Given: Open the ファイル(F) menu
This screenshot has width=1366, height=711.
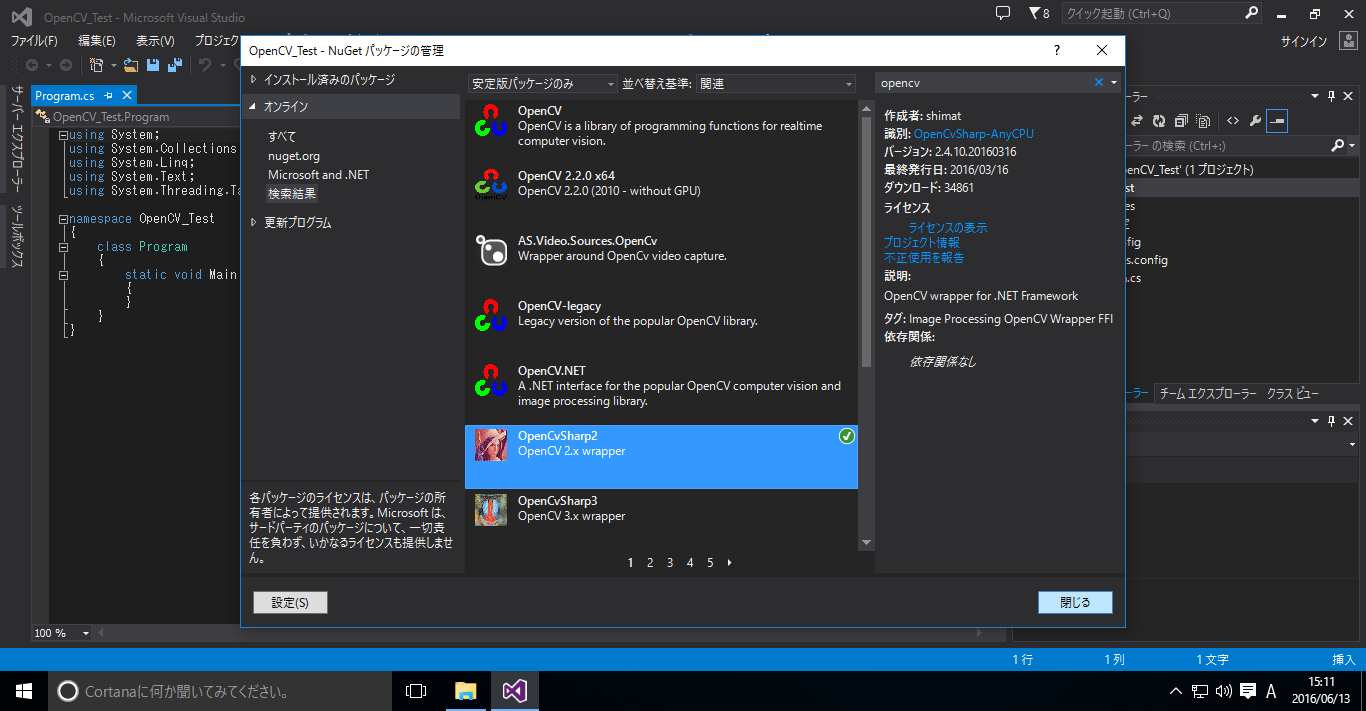Looking at the screenshot, I should tap(32, 41).
